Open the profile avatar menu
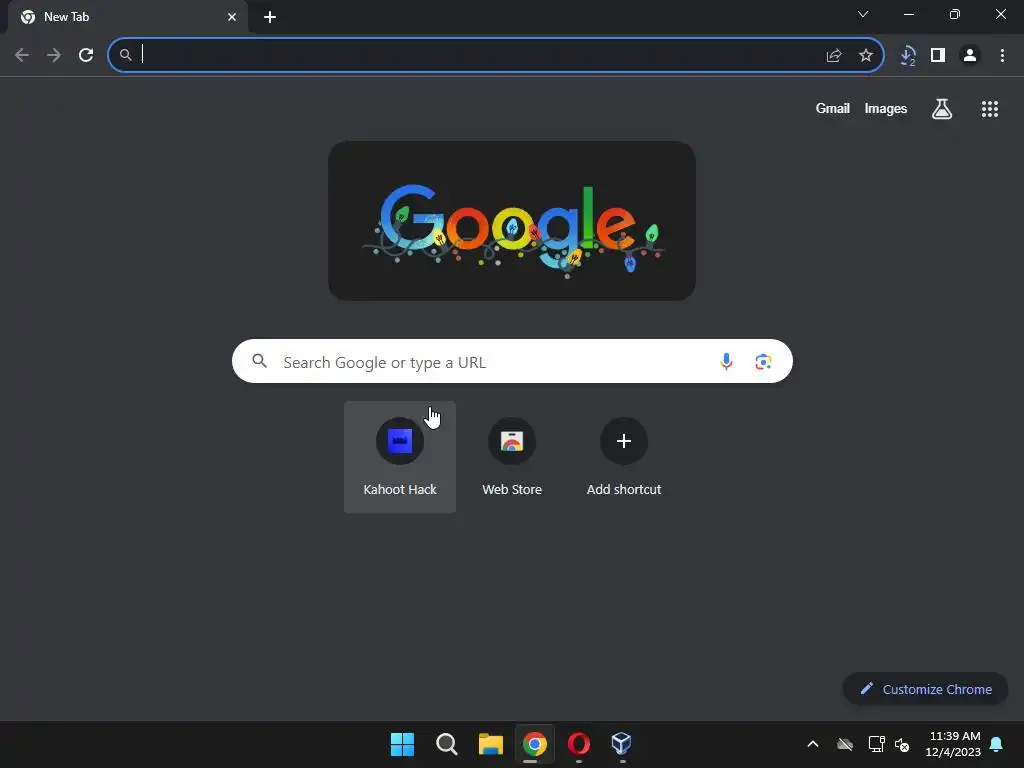 click(970, 56)
